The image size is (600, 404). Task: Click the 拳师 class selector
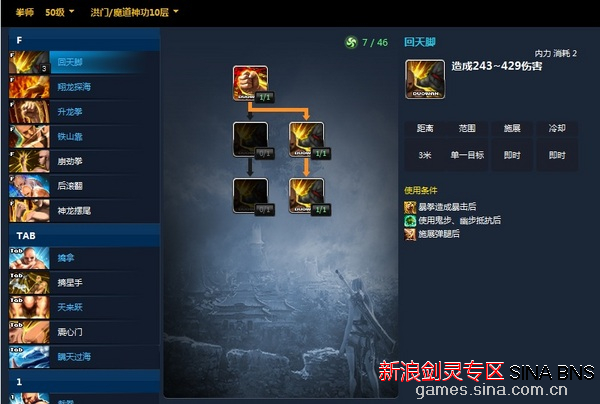click(24, 12)
